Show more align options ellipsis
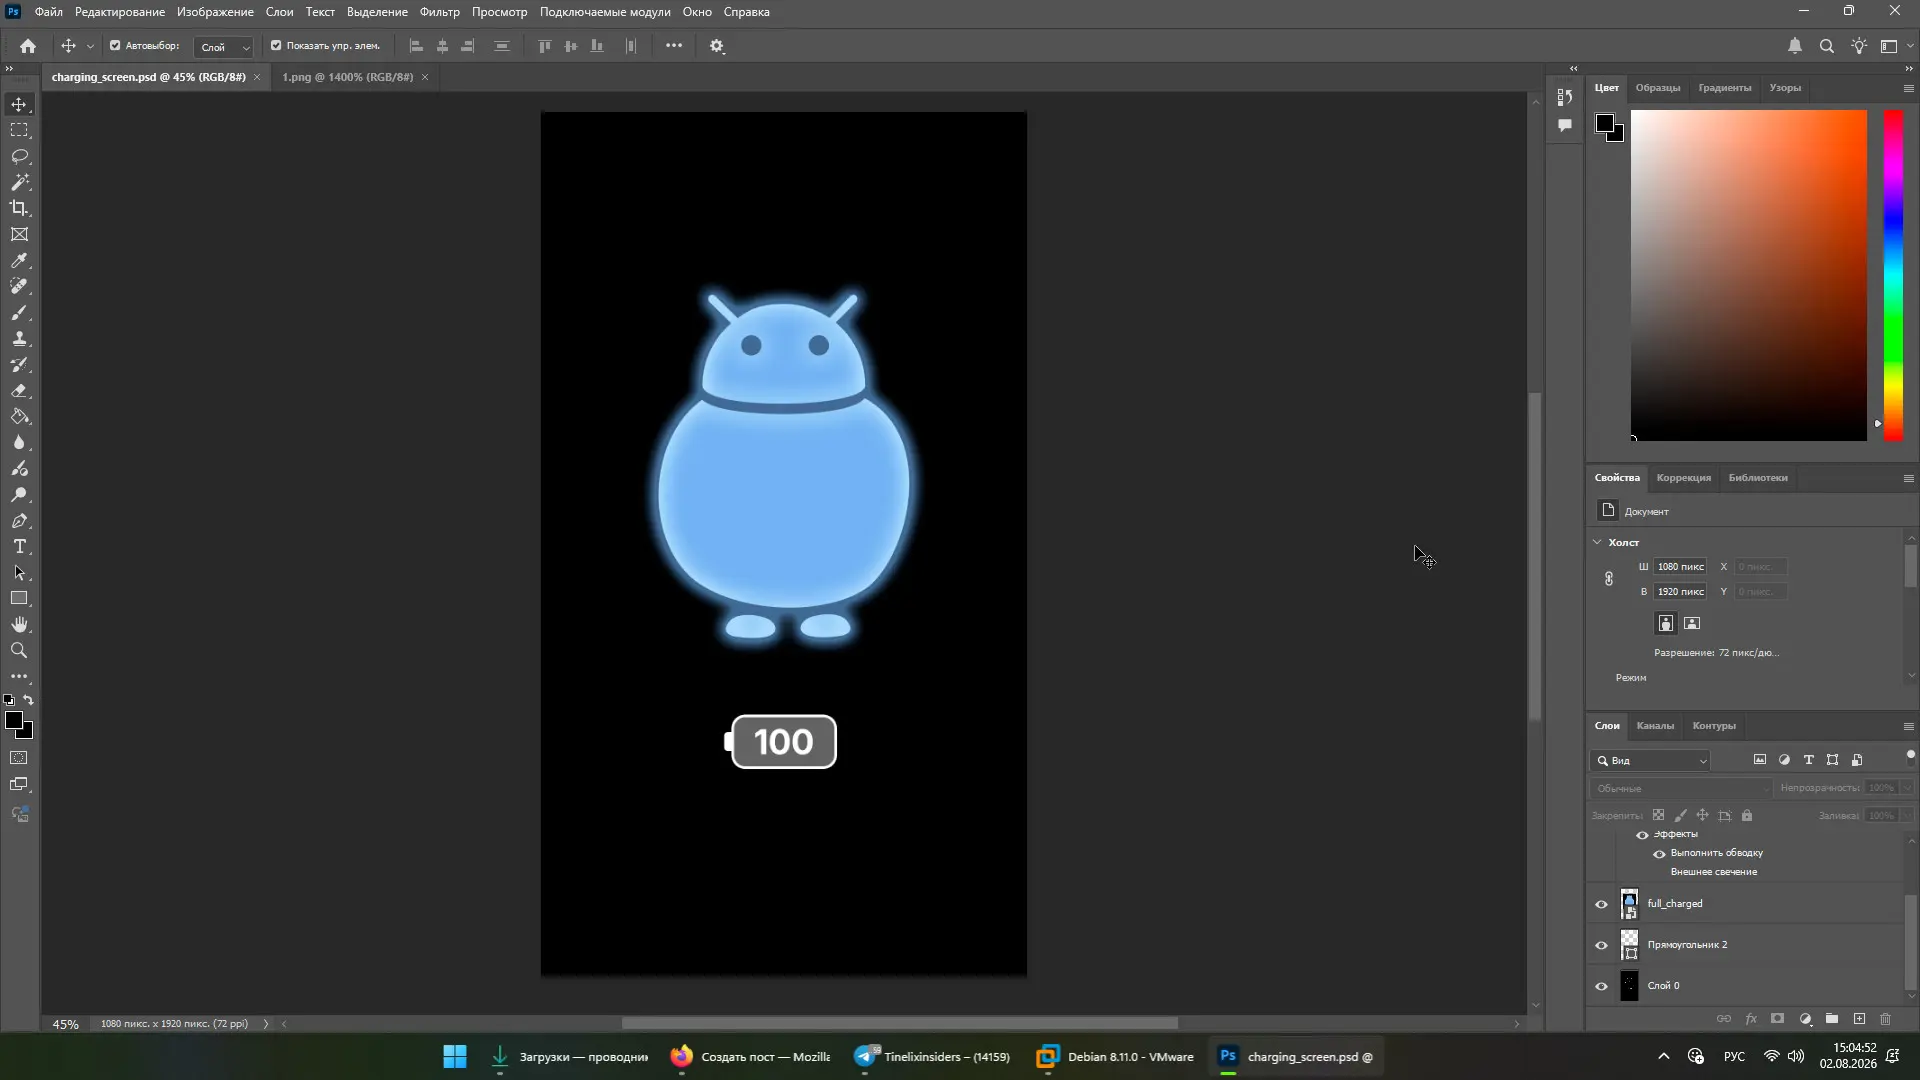1920x1080 pixels. pyautogui.click(x=674, y=46)
